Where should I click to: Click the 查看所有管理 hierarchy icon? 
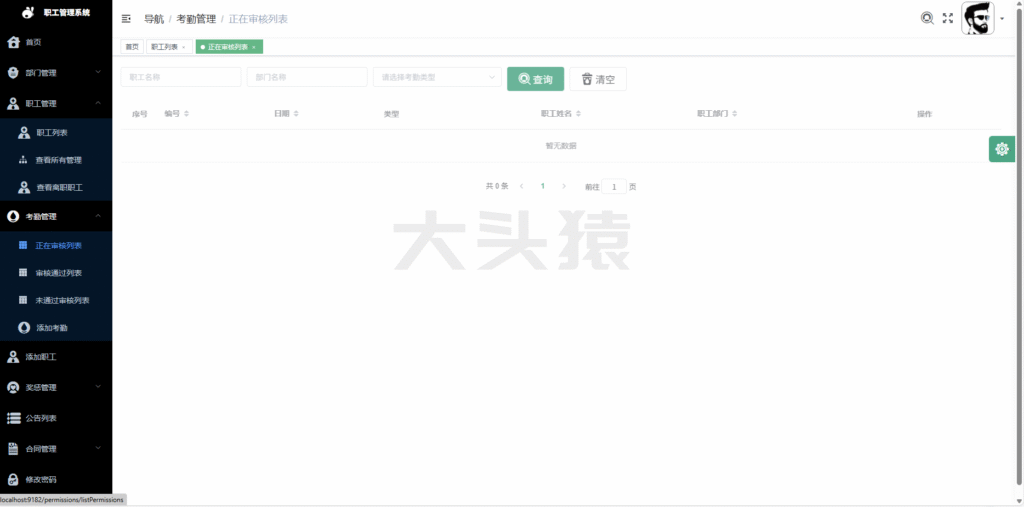tap(24, 160)
